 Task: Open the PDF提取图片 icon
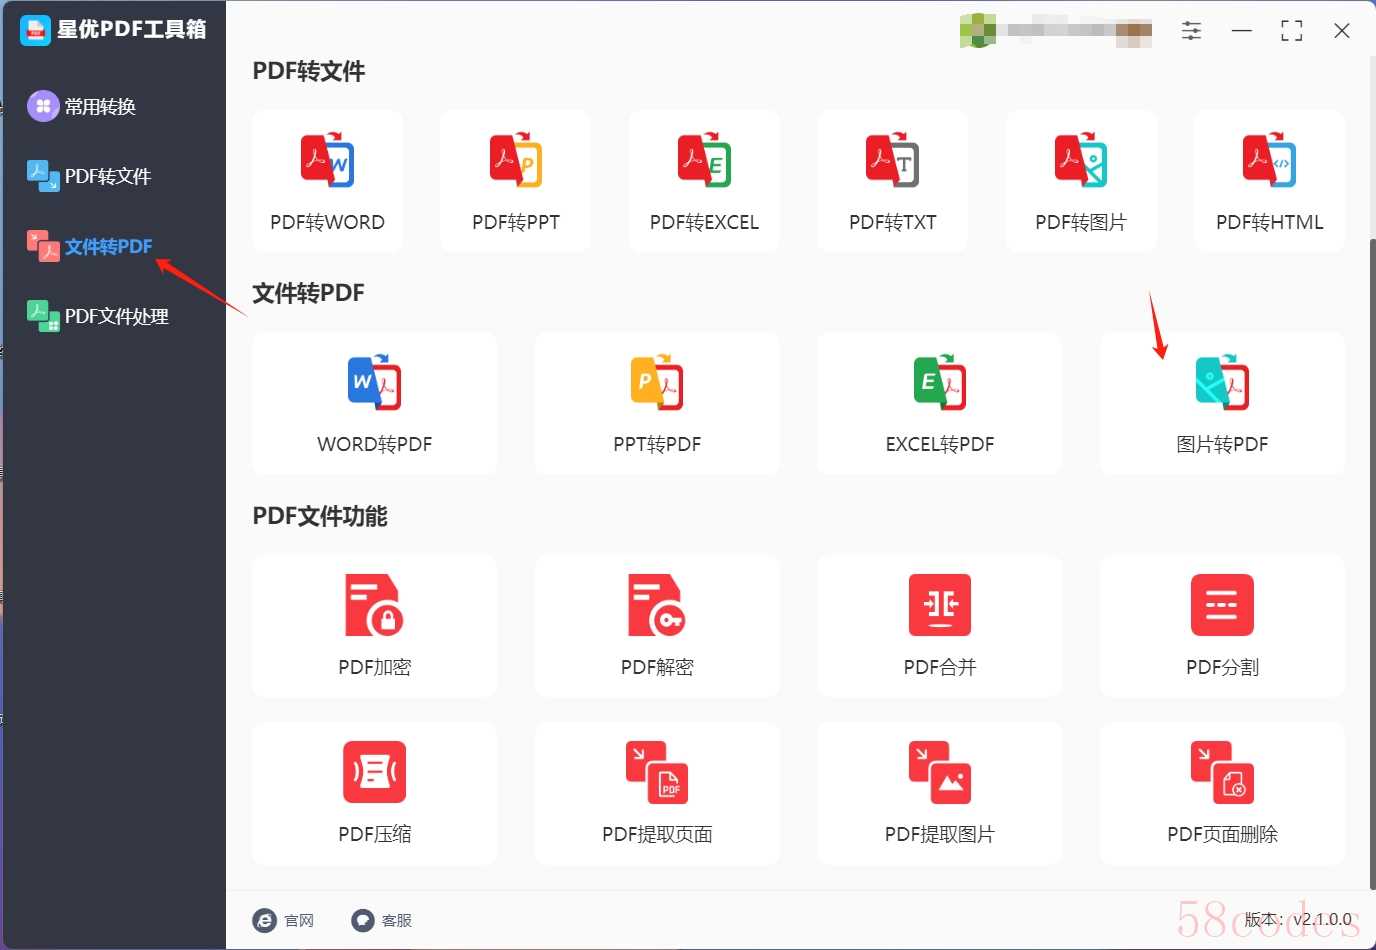point(940,772)
